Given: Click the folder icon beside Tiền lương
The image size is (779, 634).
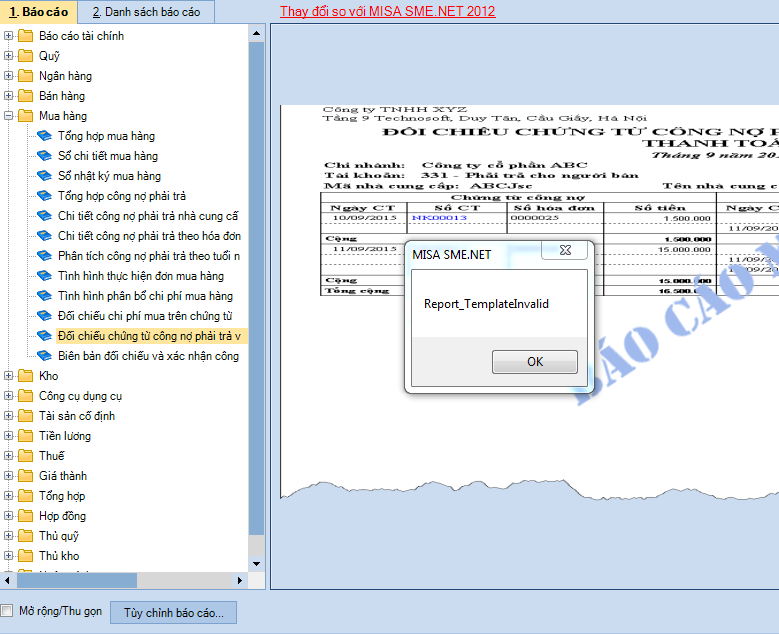Looking at the screenshot, I should tap(25, 436).
